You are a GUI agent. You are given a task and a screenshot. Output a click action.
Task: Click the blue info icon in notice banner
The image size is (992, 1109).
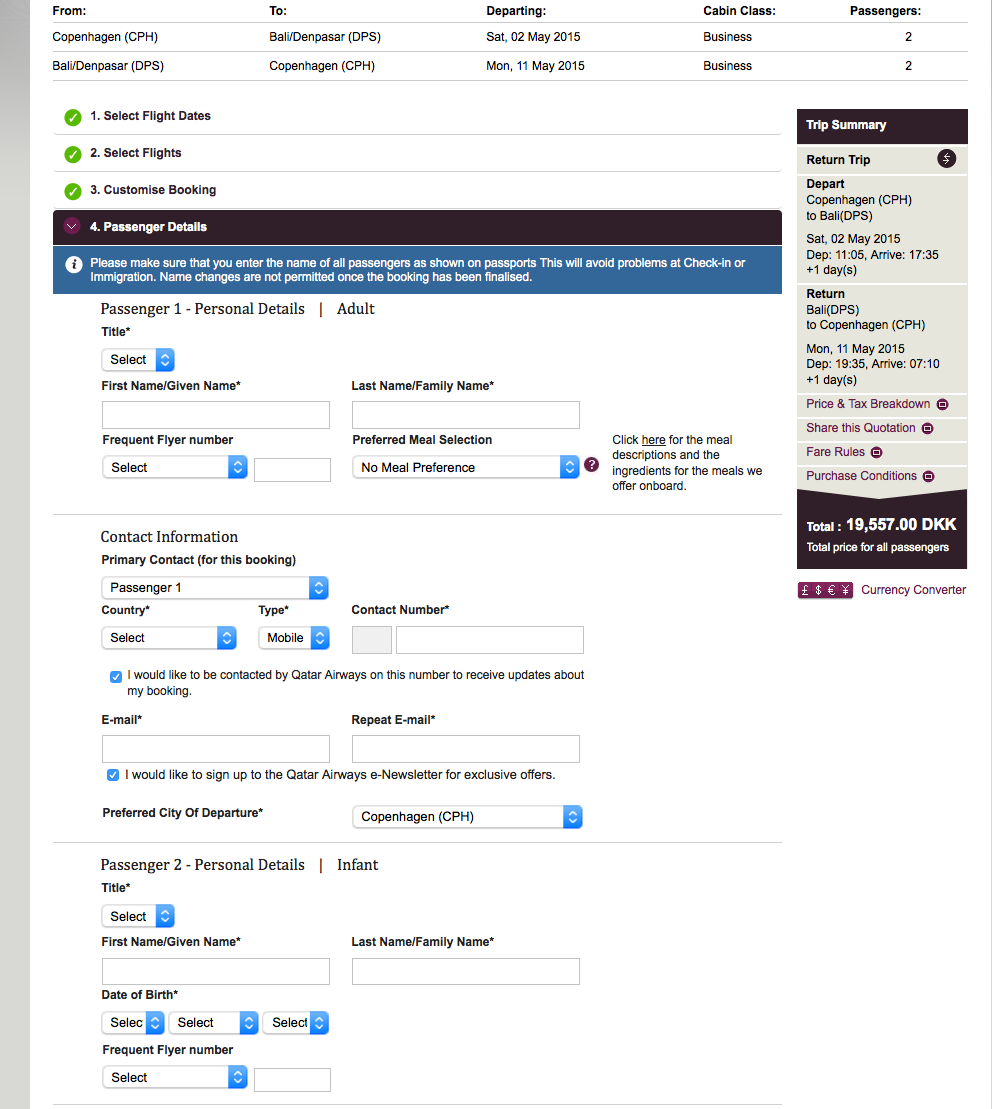coord(73,264)
